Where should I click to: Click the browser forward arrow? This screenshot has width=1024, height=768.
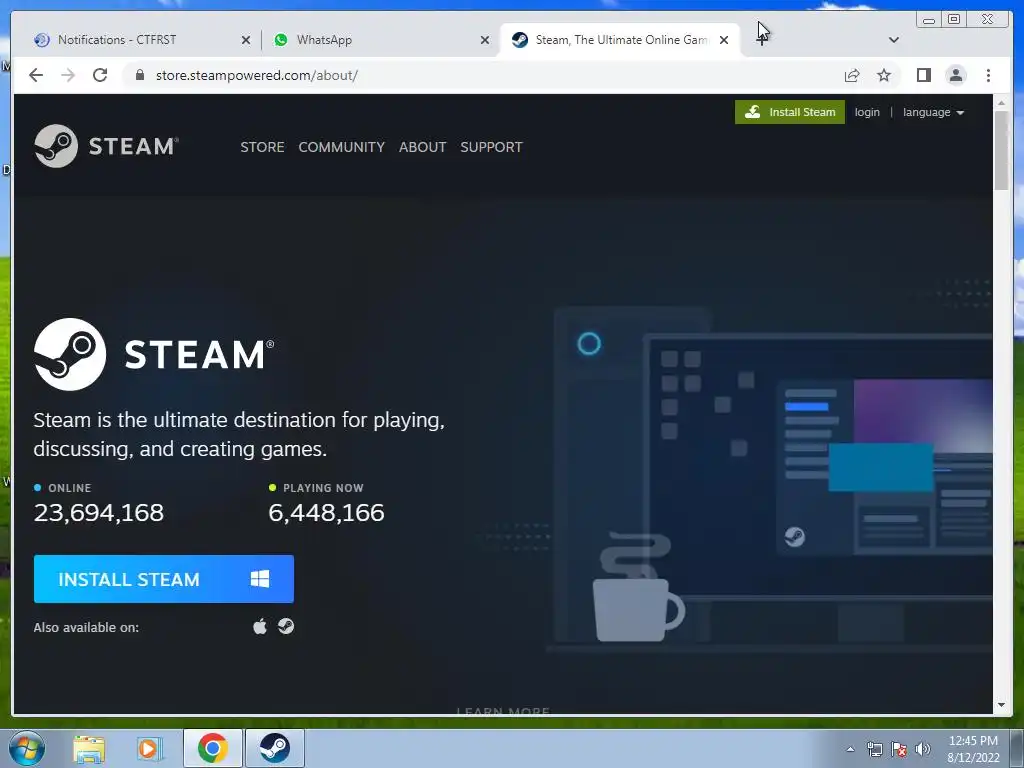pos(68,75)
